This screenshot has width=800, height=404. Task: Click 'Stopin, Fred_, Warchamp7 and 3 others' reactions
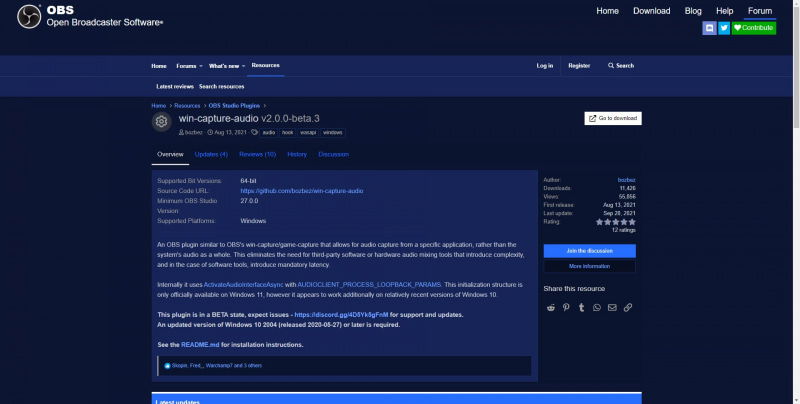coord(217,366)
